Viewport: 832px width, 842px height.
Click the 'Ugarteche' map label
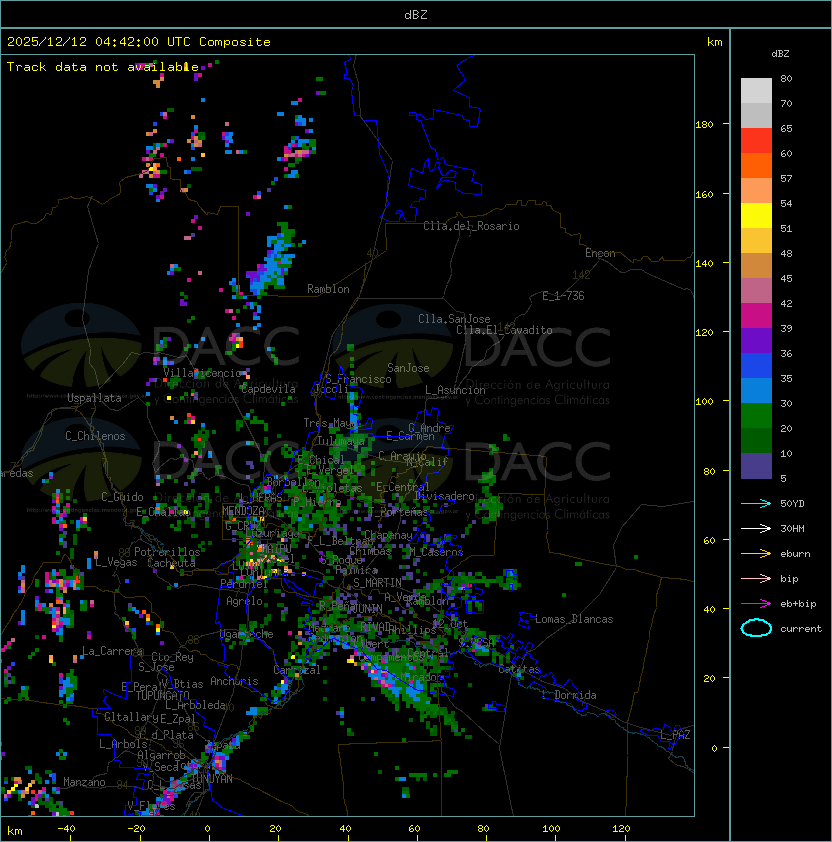tap(247, 634)
